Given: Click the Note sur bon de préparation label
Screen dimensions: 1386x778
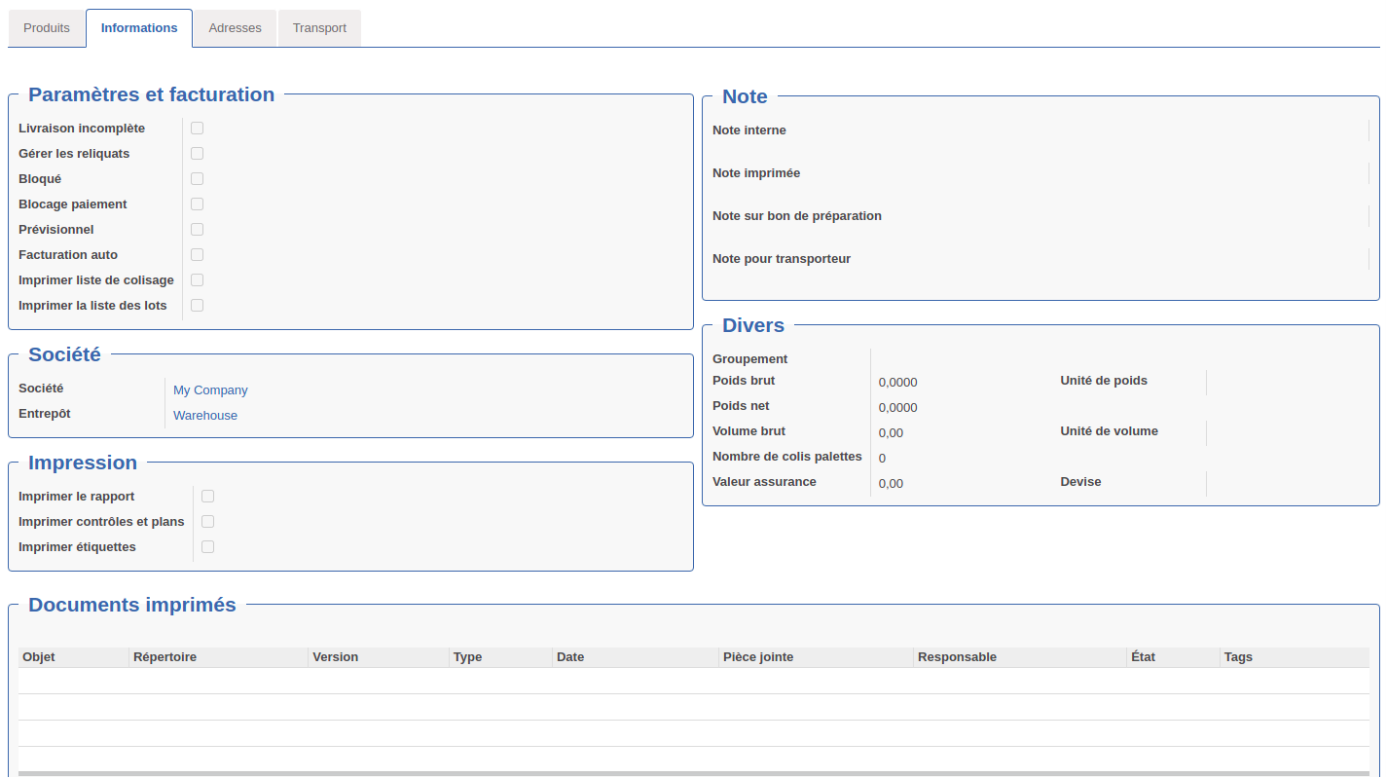Looking at the screenshot, I should coord(797,216).
